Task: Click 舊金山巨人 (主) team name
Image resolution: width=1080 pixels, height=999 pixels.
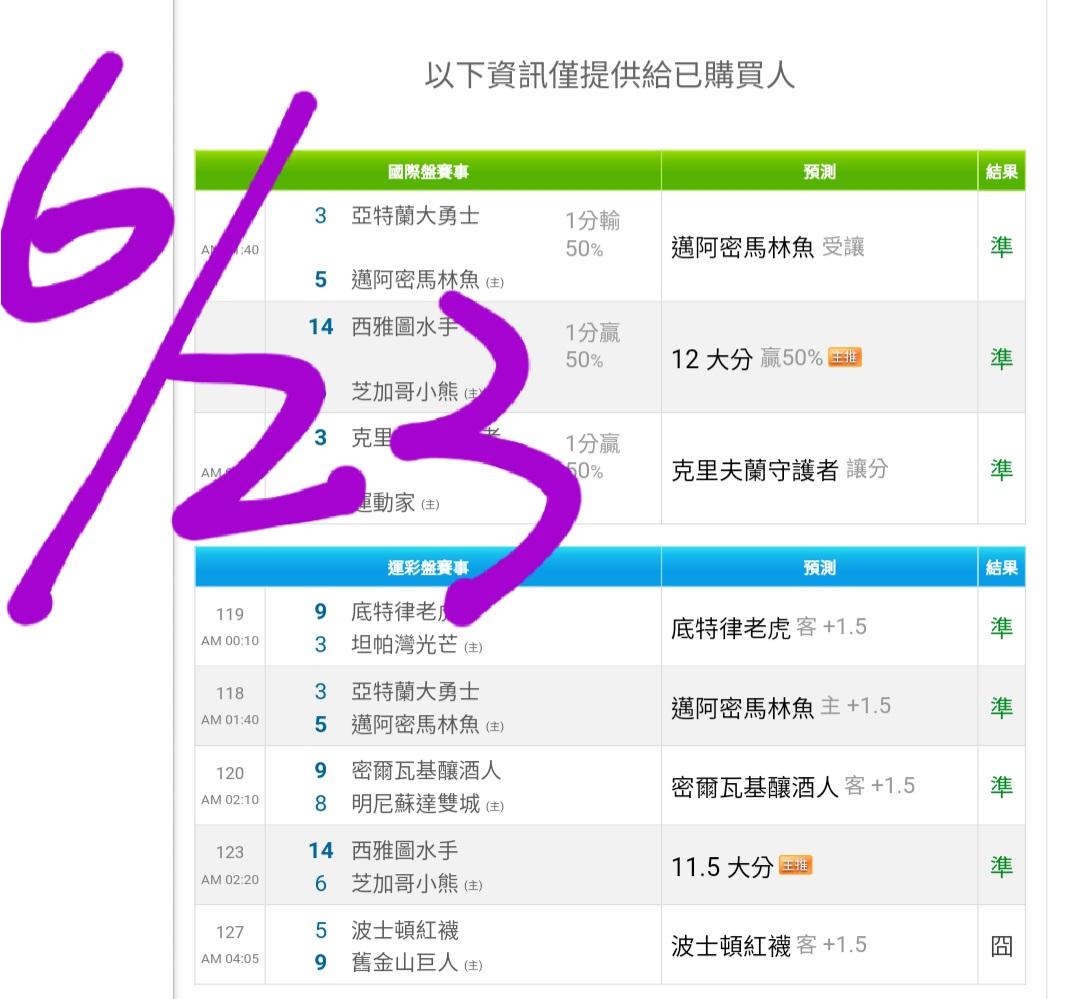Action: coord(417,962)
